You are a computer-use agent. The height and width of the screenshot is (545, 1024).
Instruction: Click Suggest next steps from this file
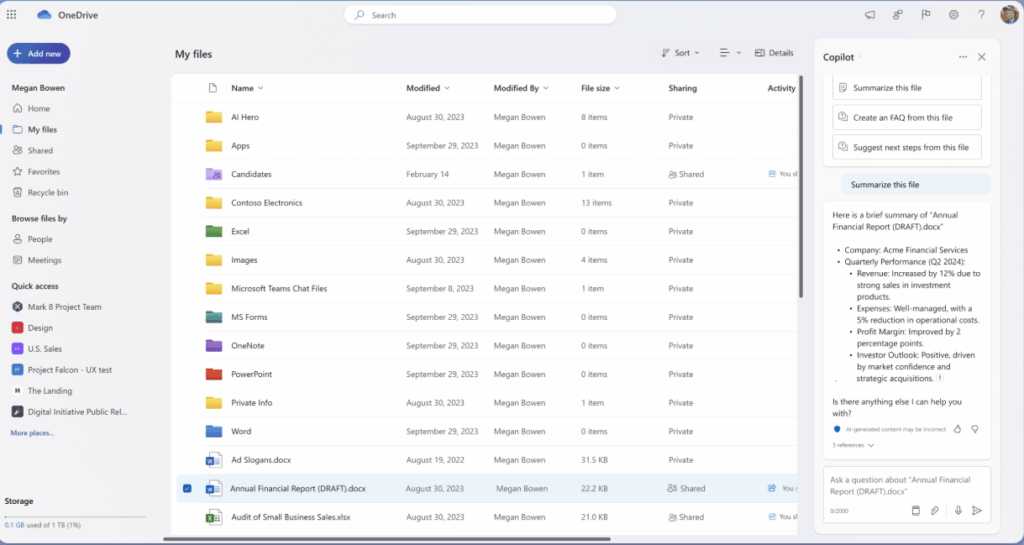point(906,148)
